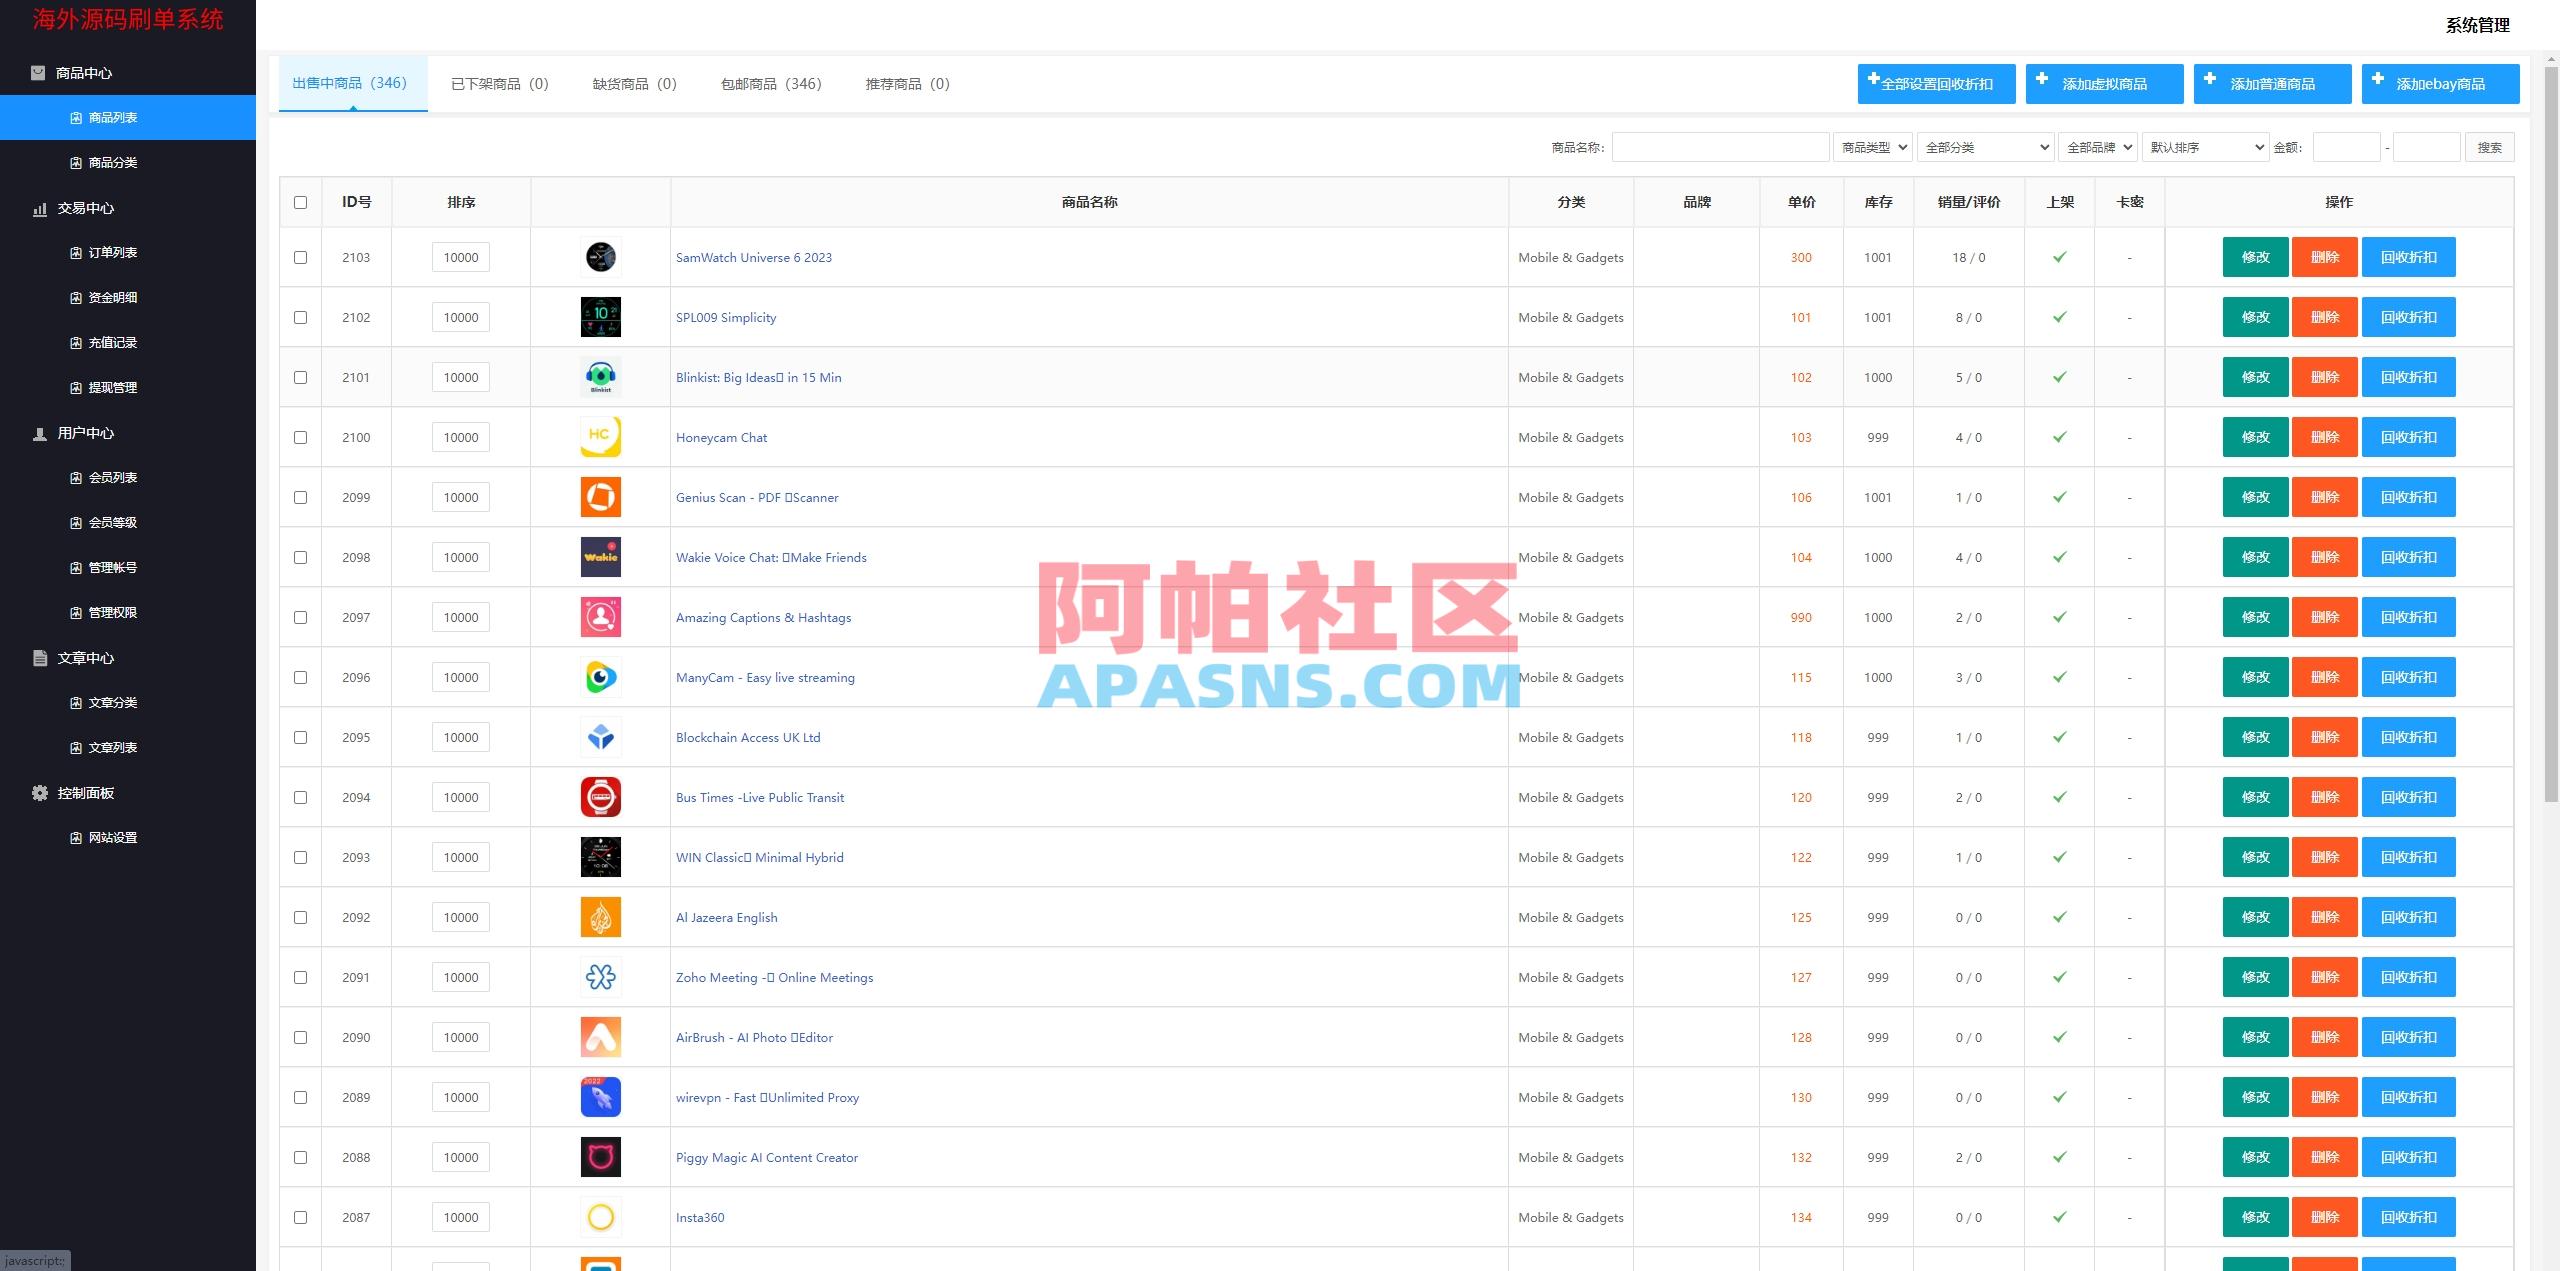This screenshot has height=1271, width=2560.
Task: Select the 交易中心 chart icon
Action: [x=40, y=209]
